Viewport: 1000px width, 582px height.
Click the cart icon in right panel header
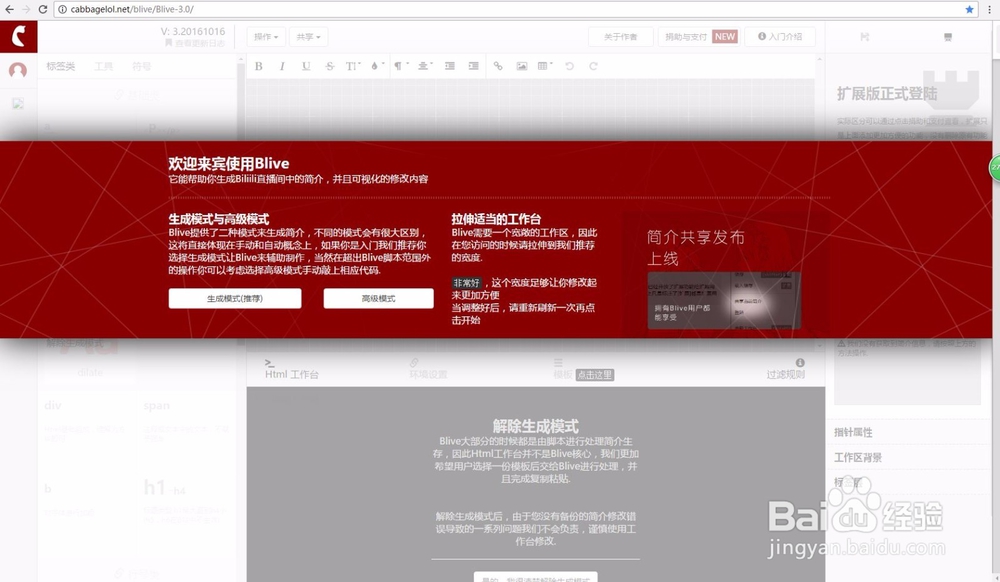tap(948, 37)
